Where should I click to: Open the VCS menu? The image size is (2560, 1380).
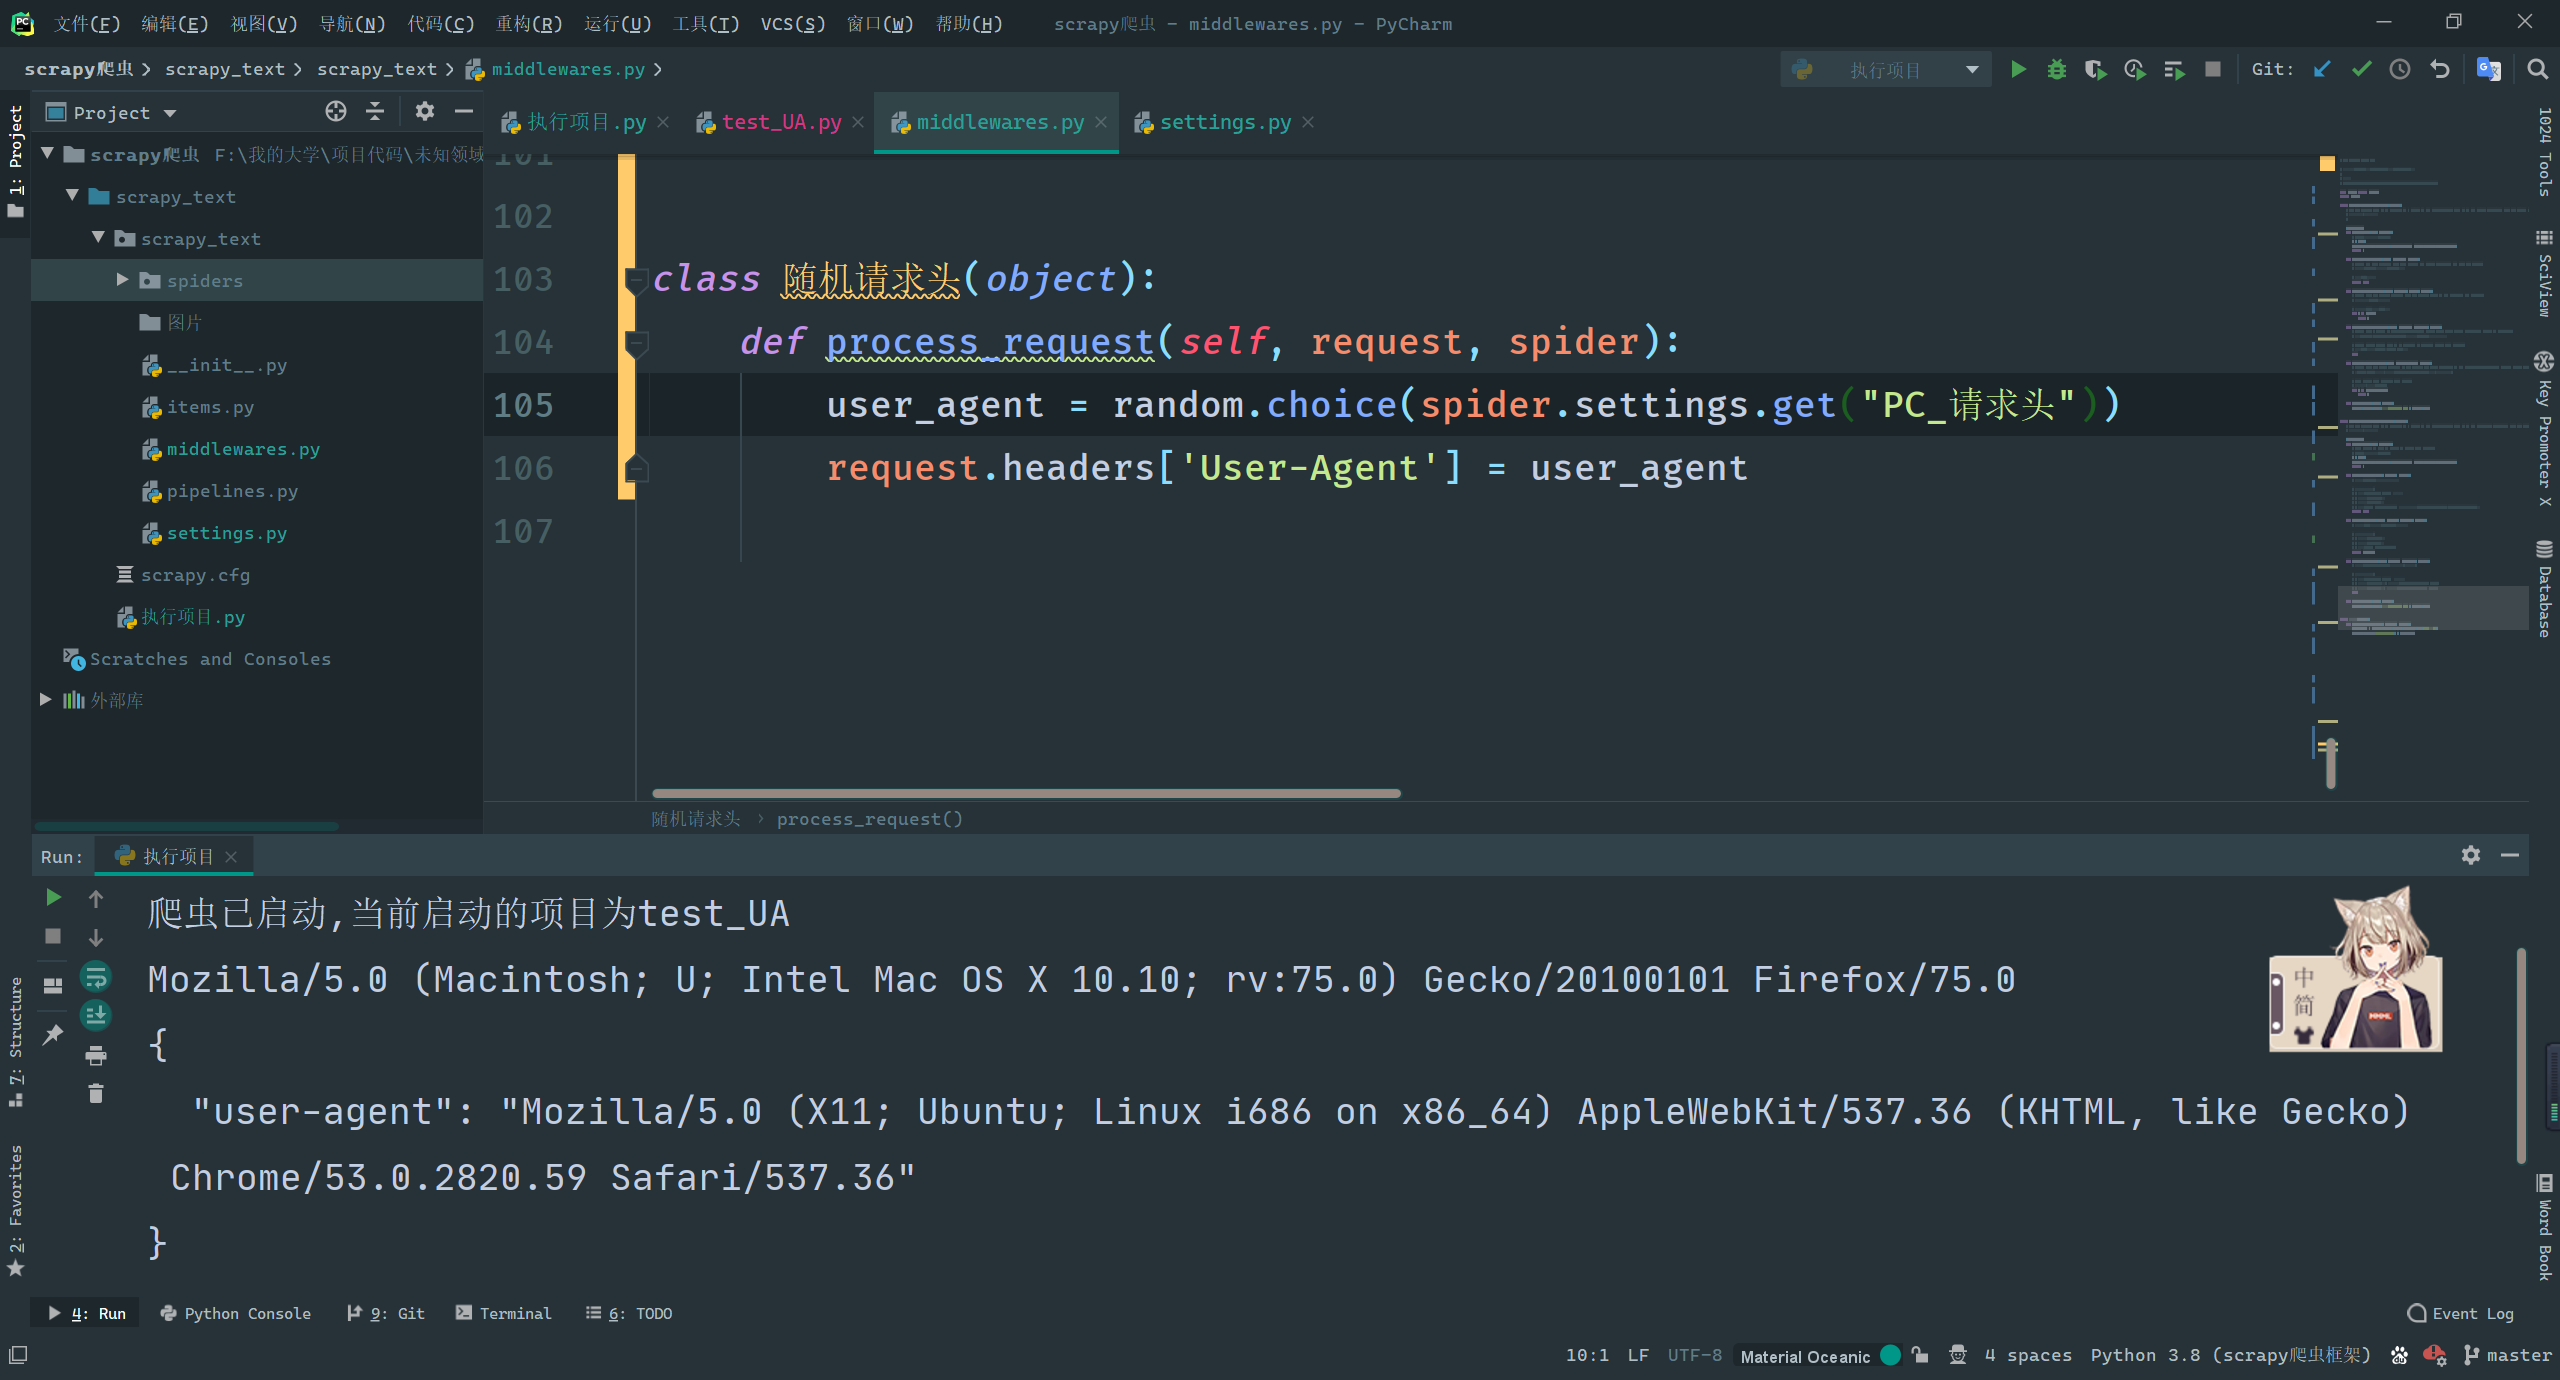point(792,23)
